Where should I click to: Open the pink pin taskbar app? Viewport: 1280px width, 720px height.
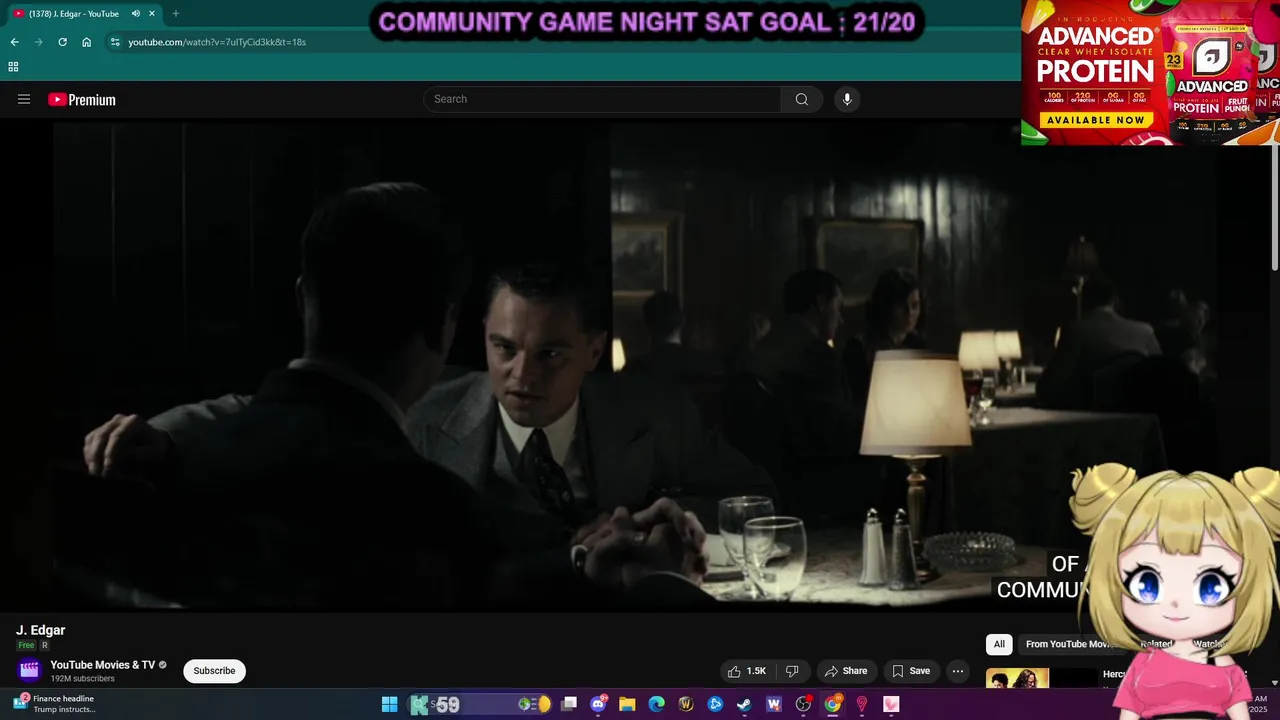[861, 704]
